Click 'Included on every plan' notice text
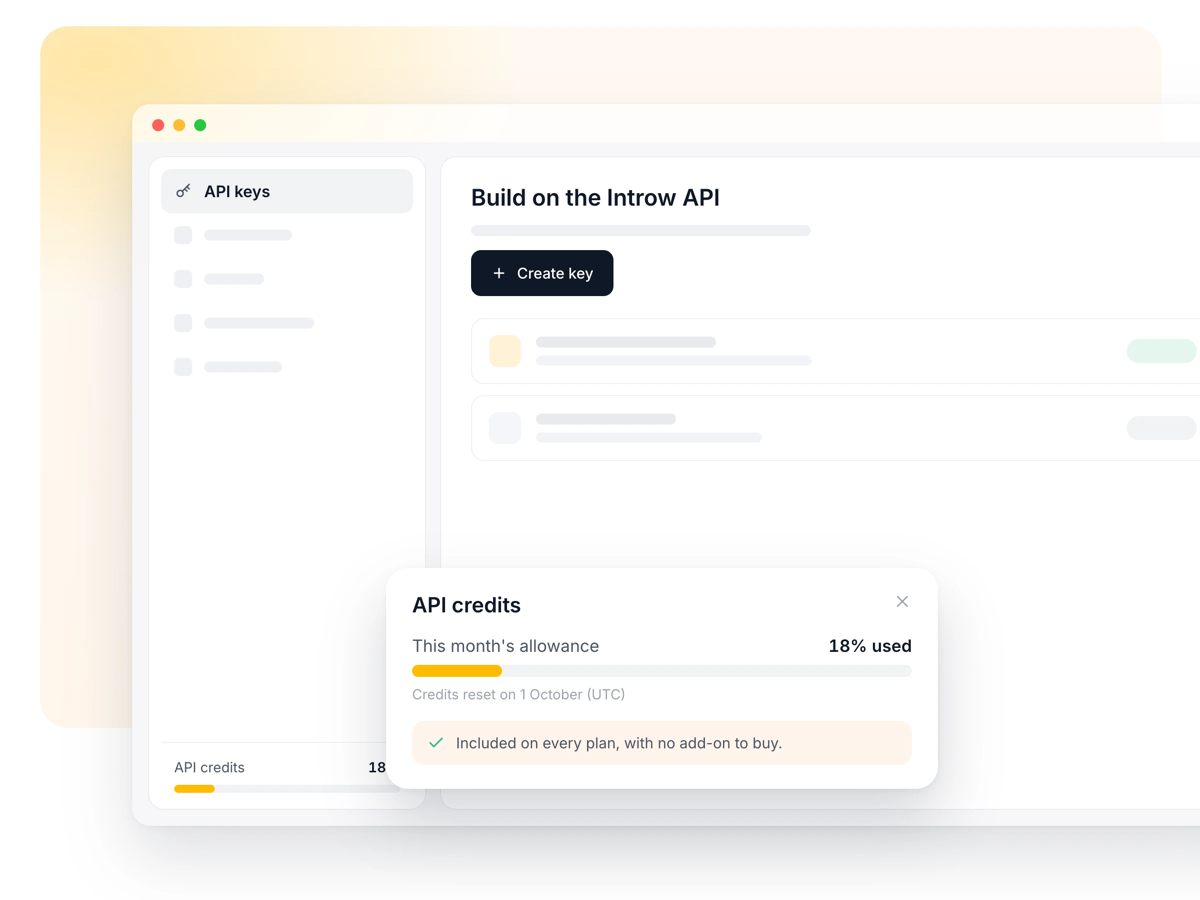This screenshot has height=900, width=1200. (619, 743)
